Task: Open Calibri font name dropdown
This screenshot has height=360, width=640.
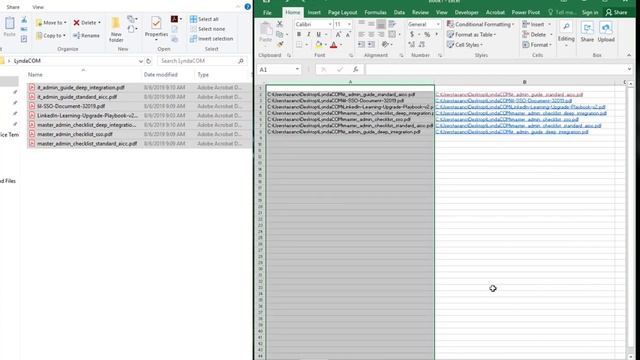Action: pyautogui.click(x=330, y=24)
